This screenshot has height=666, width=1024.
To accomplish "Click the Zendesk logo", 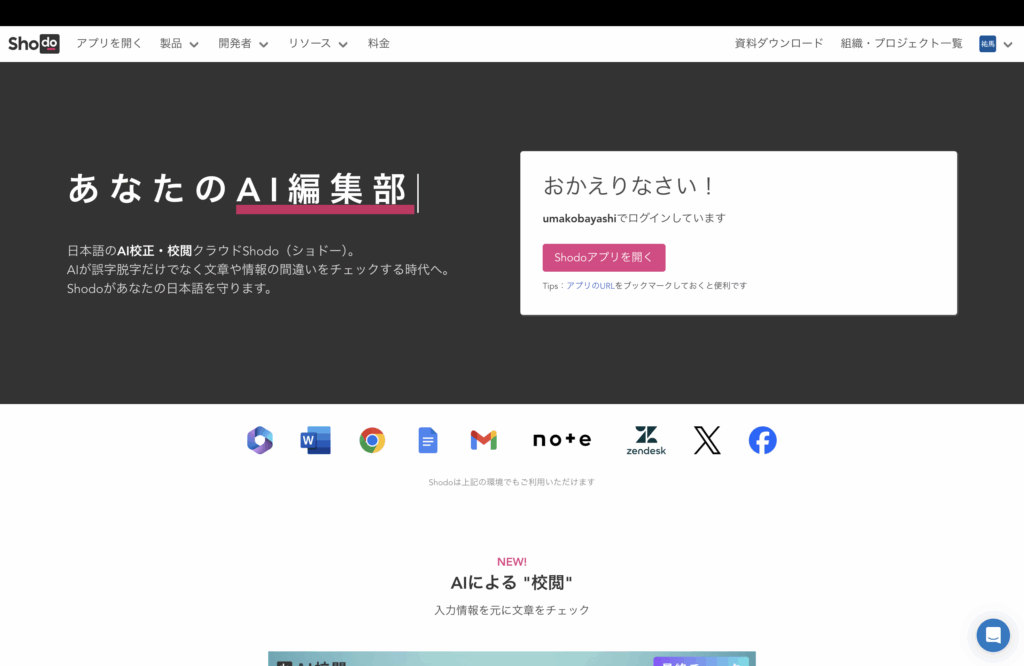I will (646, 440).
